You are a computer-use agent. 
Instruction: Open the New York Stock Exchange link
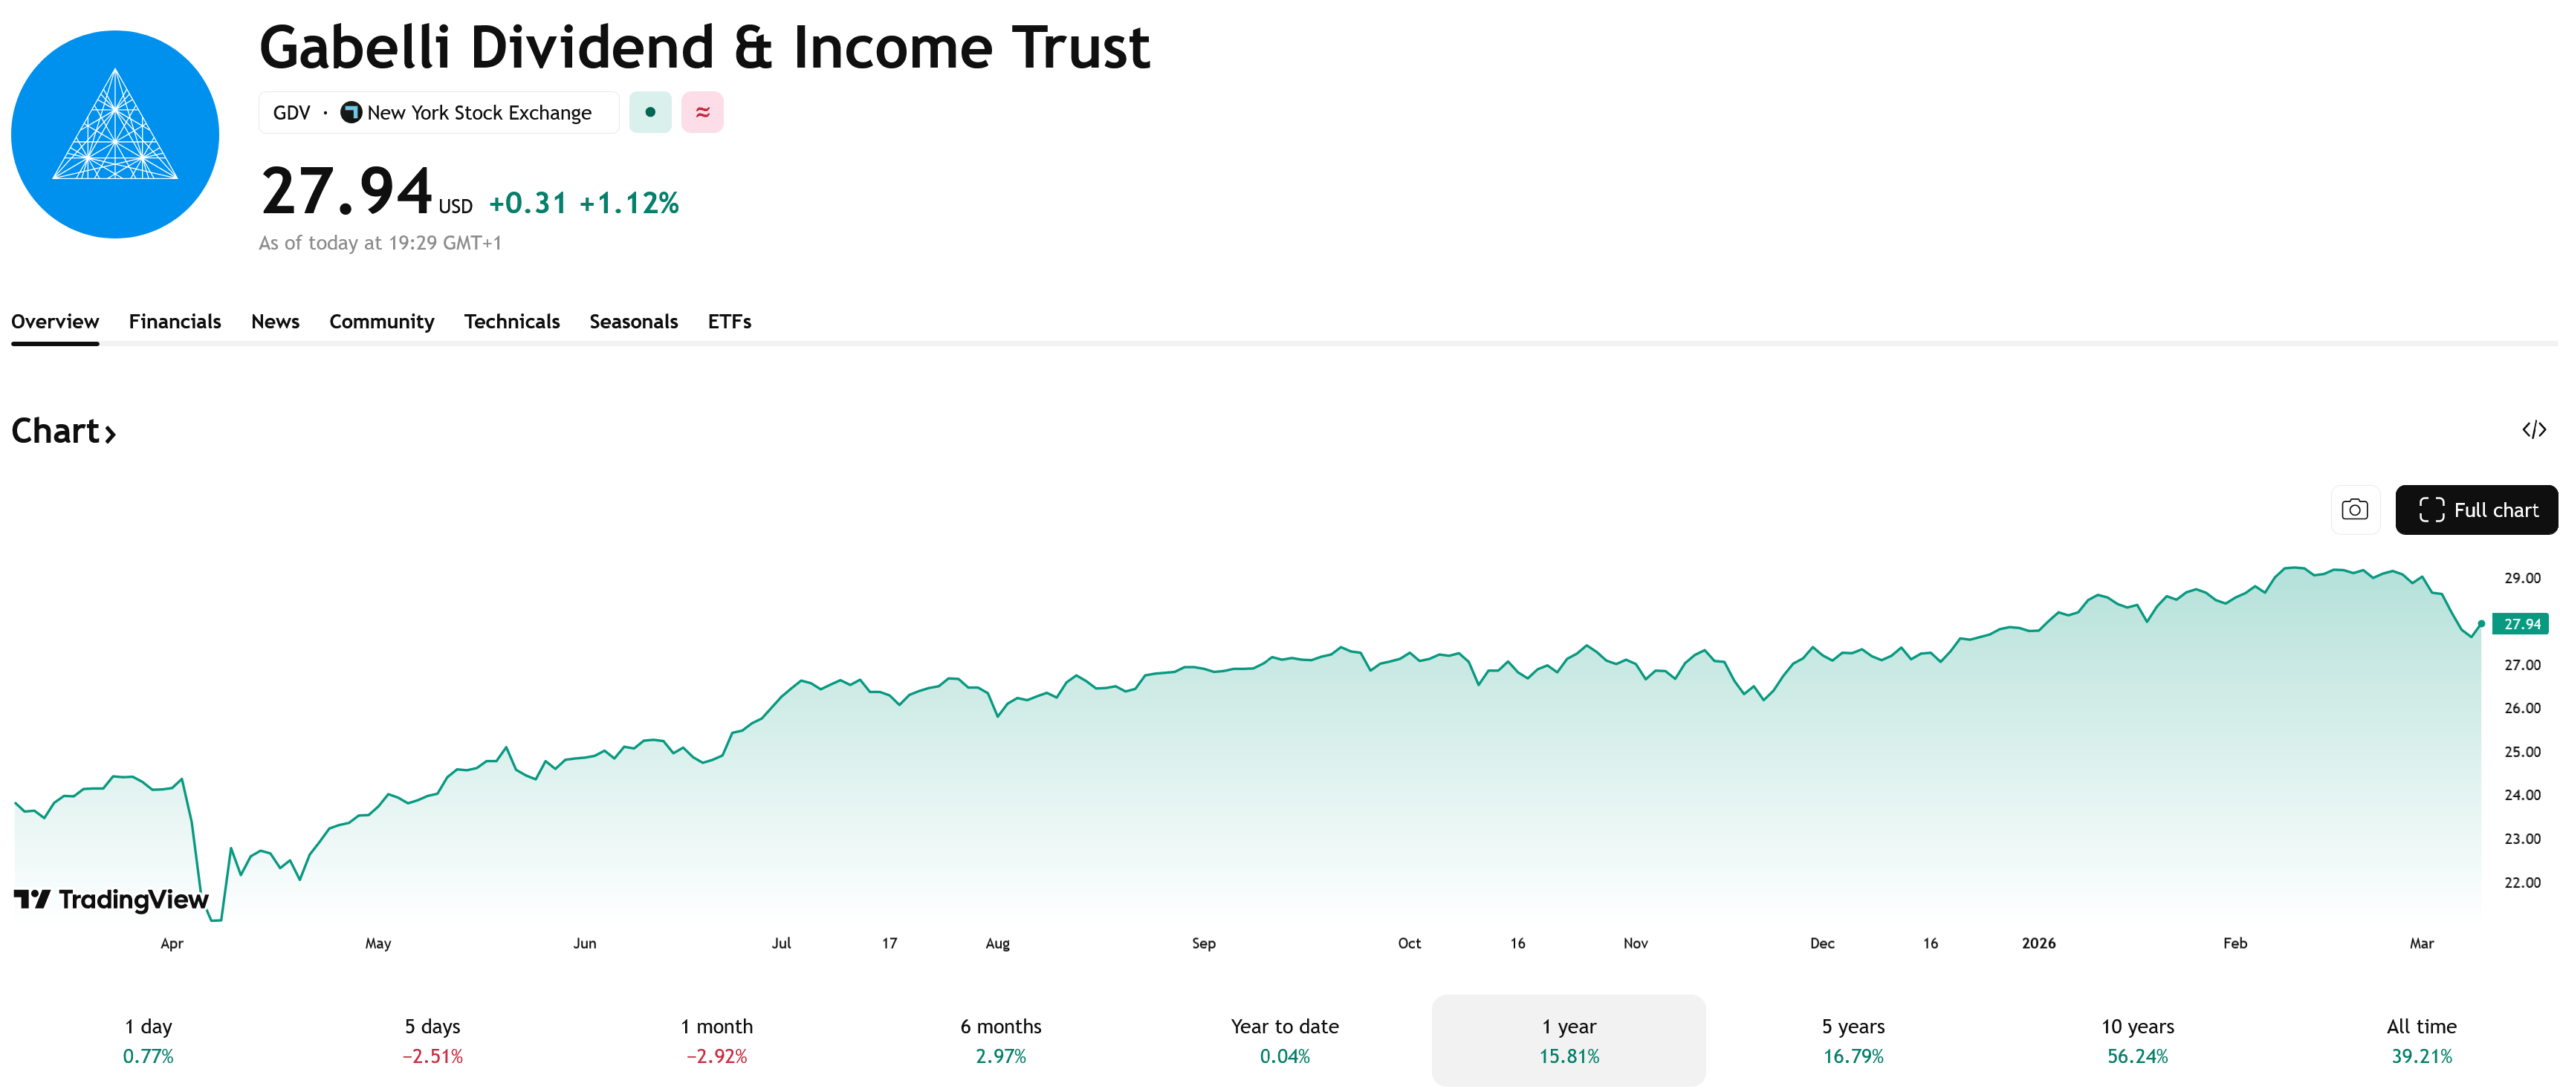click(x=478, y=112)
